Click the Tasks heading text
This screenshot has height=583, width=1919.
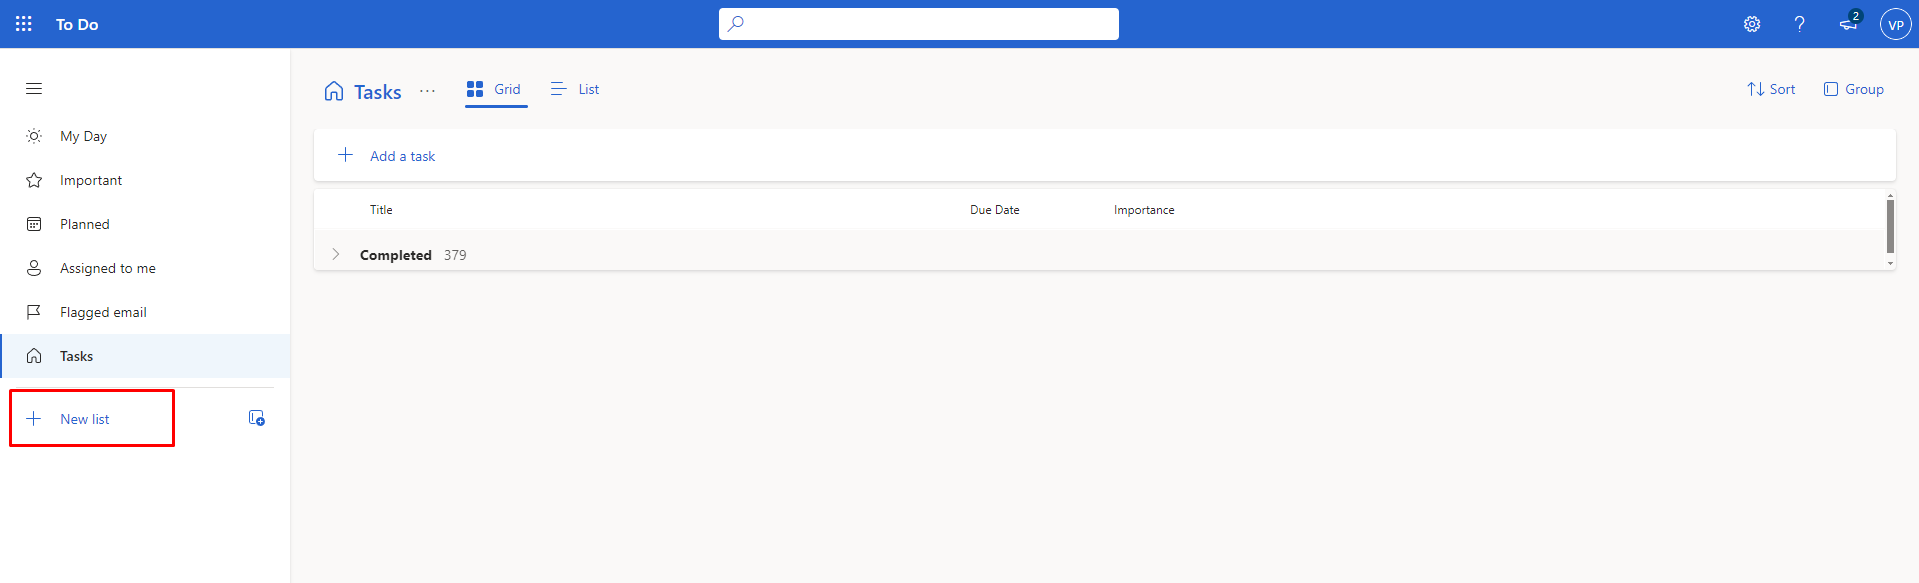(378, 92)
